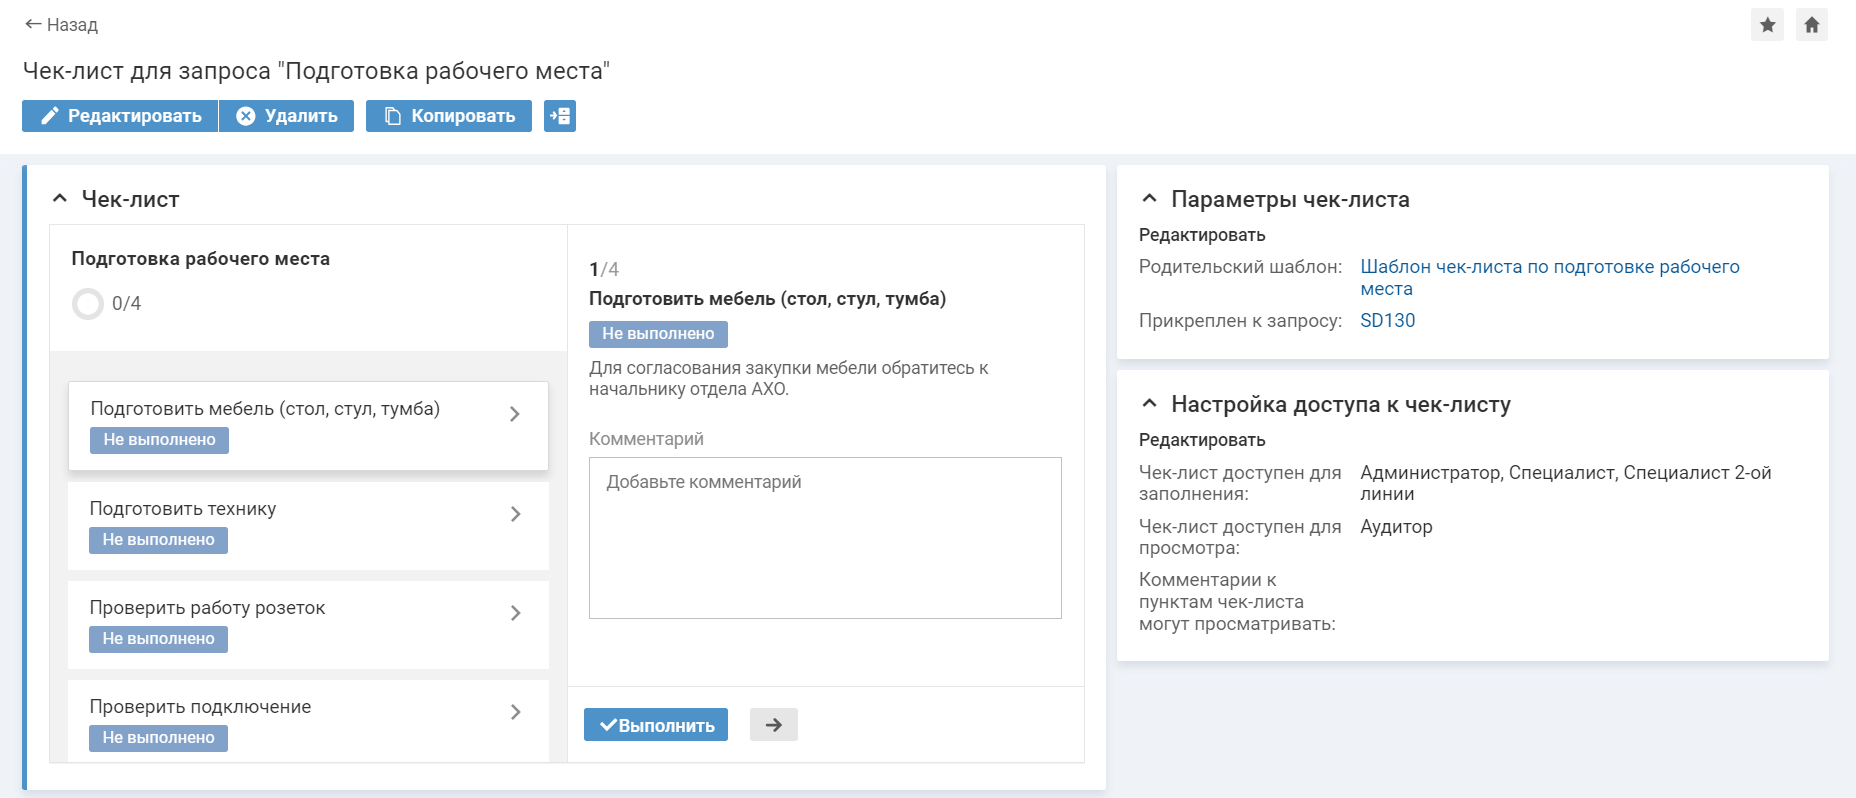Go to next item with arrow button

[x=773, y=725]
